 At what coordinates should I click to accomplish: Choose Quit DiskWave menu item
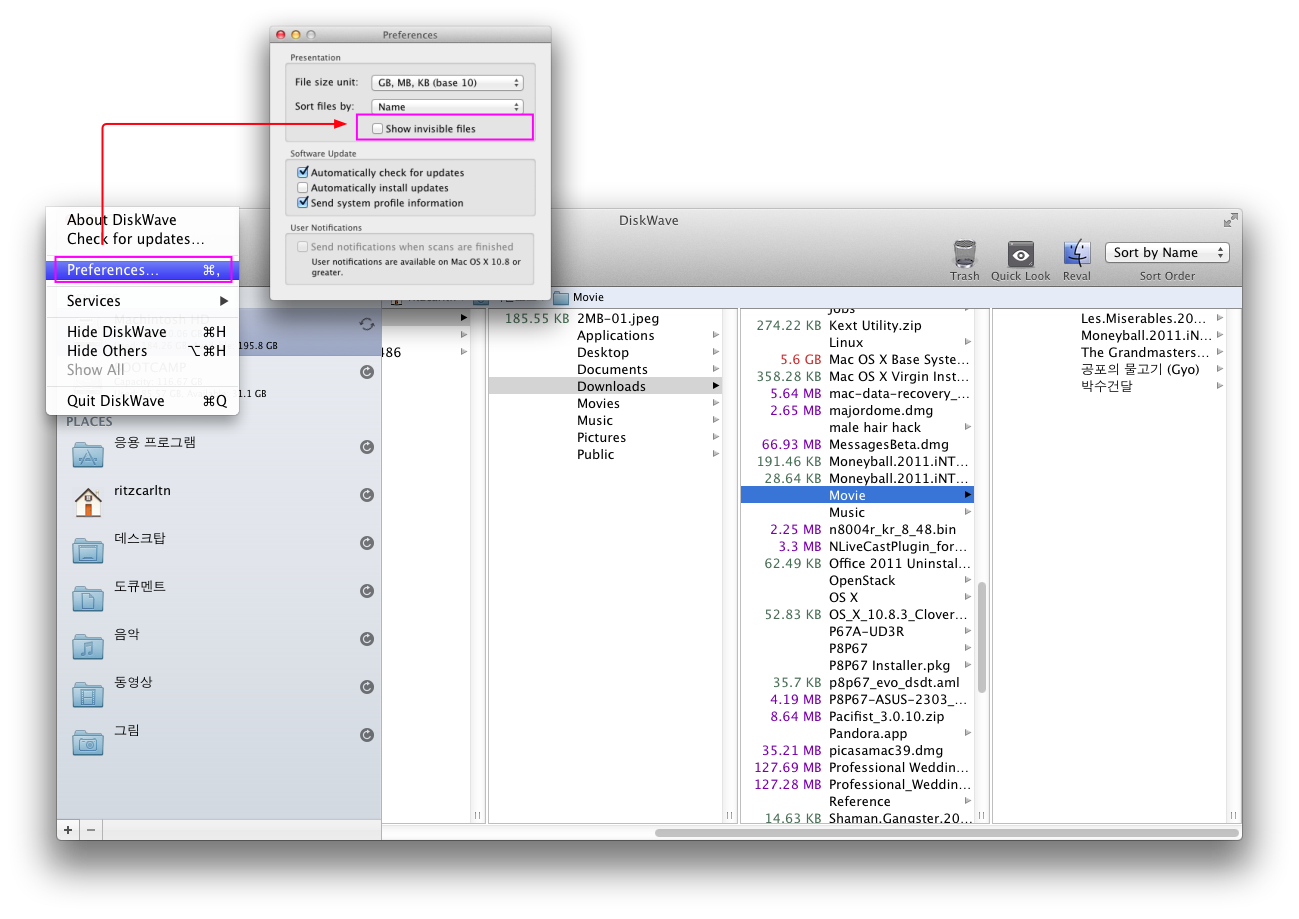click(x=143, y=401)
